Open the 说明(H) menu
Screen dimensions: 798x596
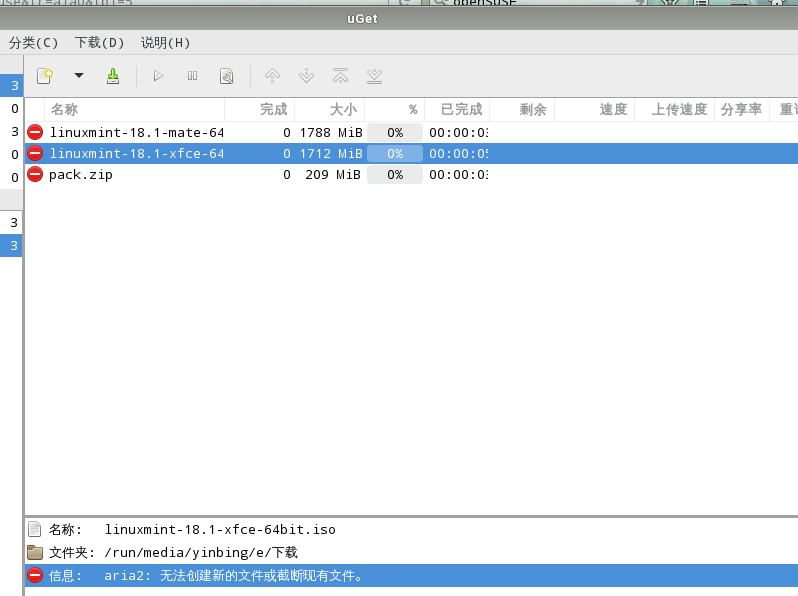(165, 43)
